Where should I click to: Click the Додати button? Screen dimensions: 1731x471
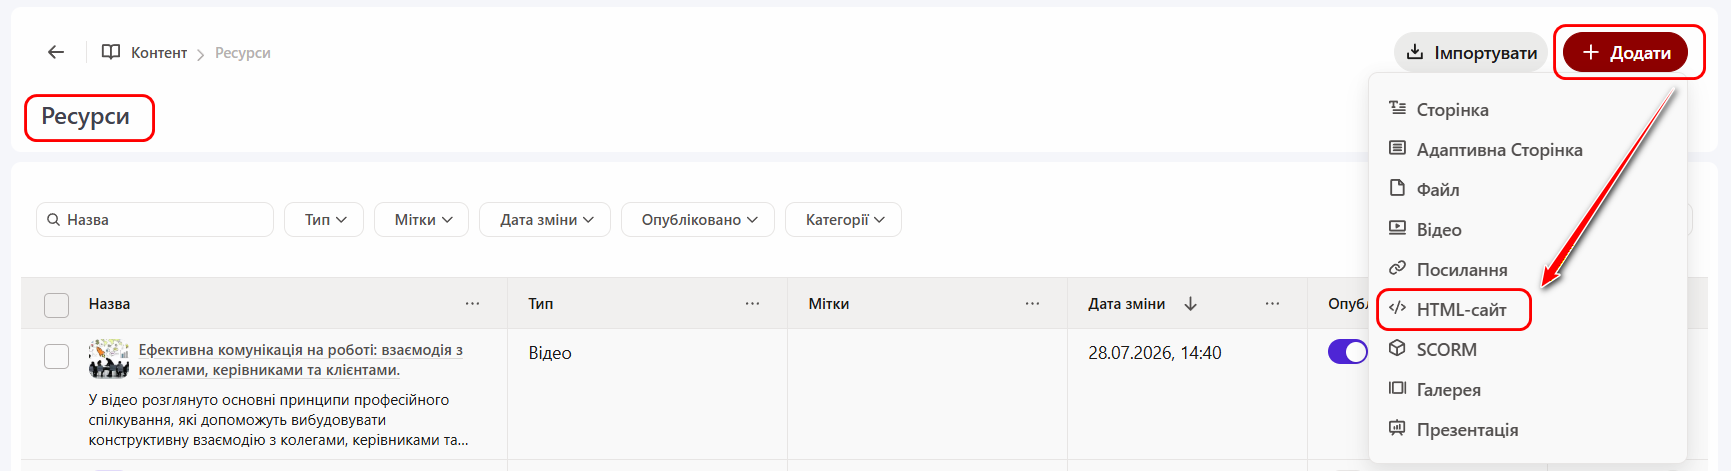(x=1626, y=52)
